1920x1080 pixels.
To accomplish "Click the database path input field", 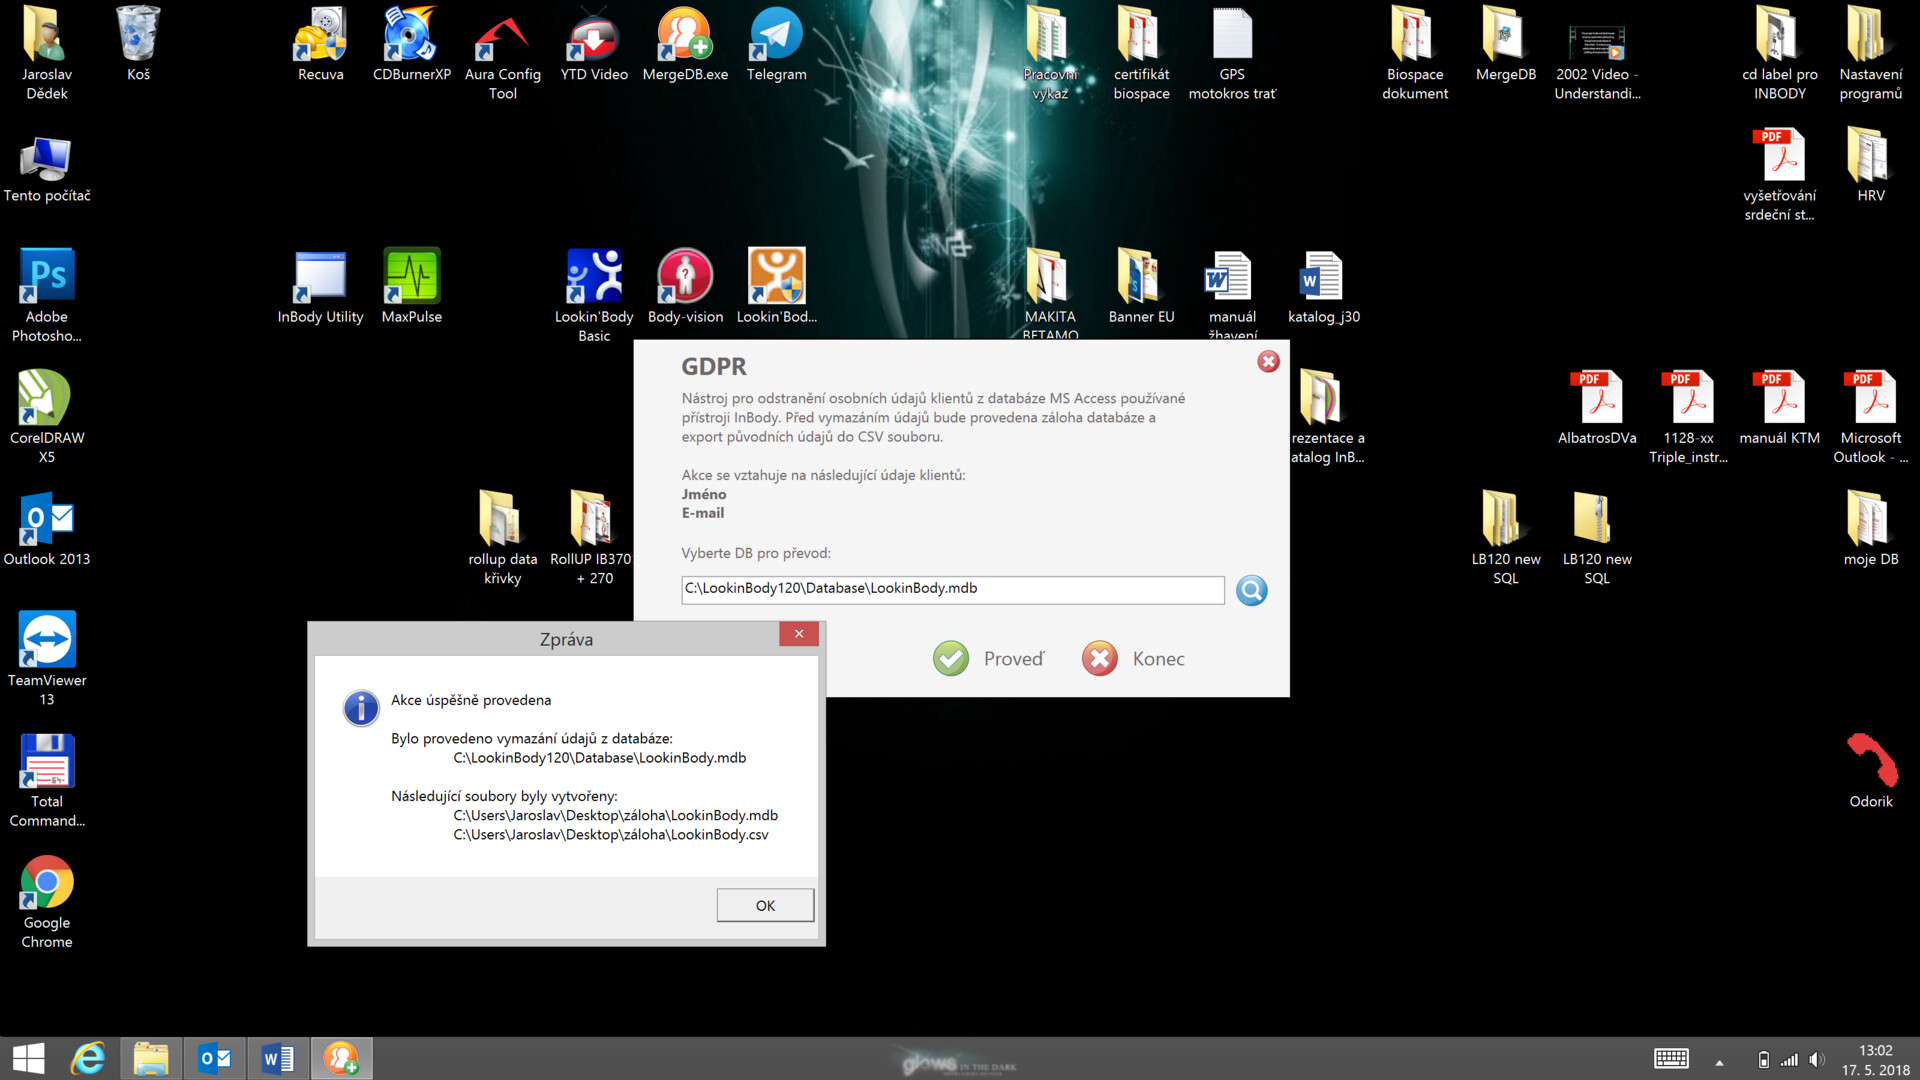I will point(952,589).
